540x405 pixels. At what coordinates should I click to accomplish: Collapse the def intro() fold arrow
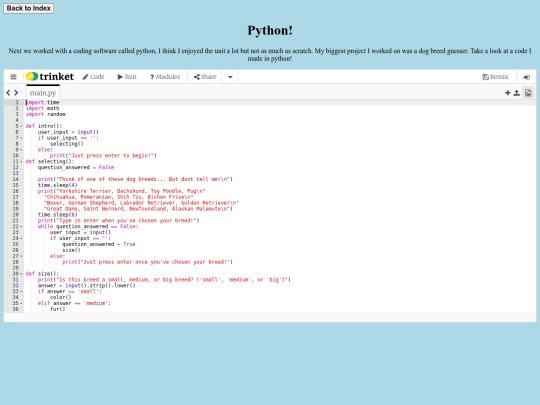tap(21, 126)
